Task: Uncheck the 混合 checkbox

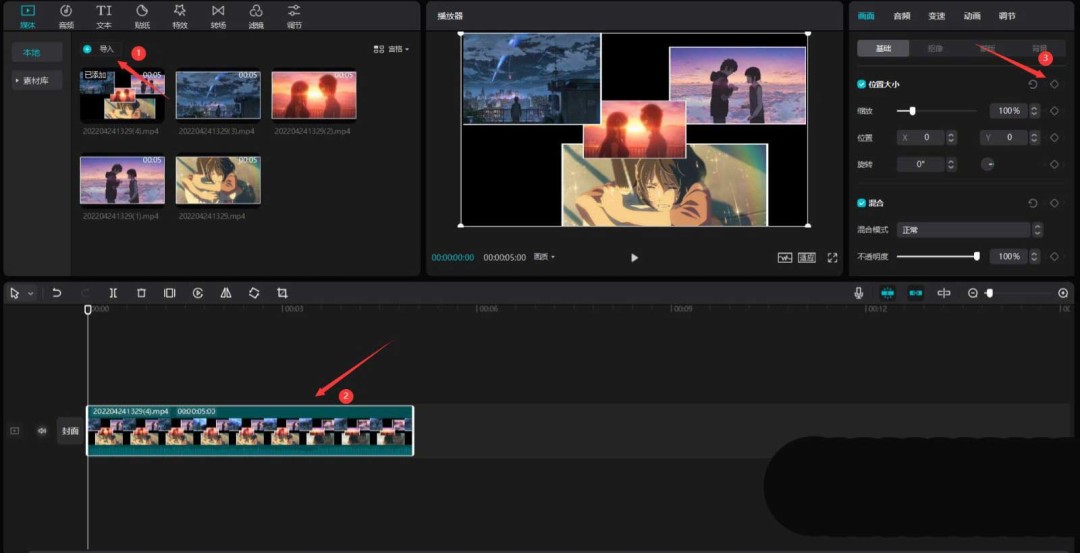Action: [x=862, y=203]
